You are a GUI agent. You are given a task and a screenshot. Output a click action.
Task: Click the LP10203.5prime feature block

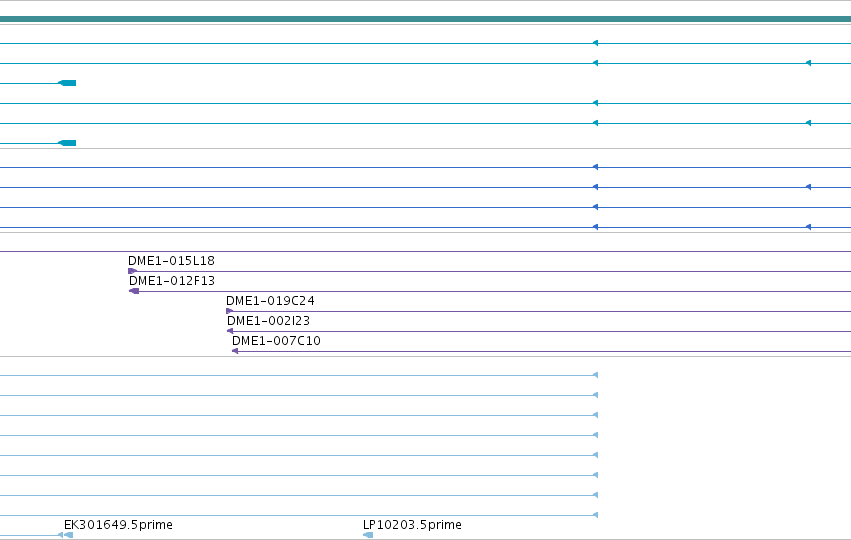point(368,535)
